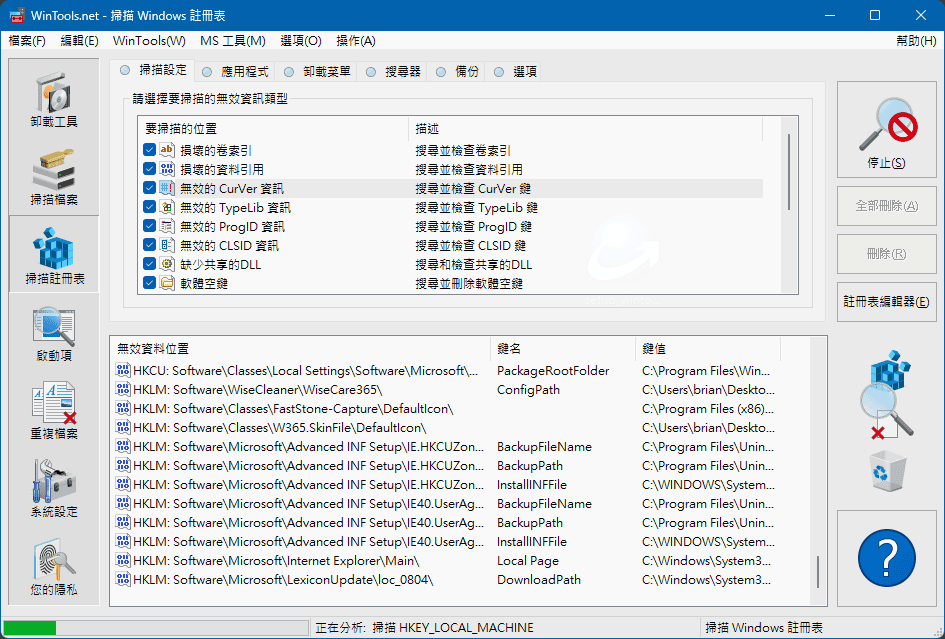
Task: Open the 您的隱私 privacy tool icon
Action: tap(54, 567)
